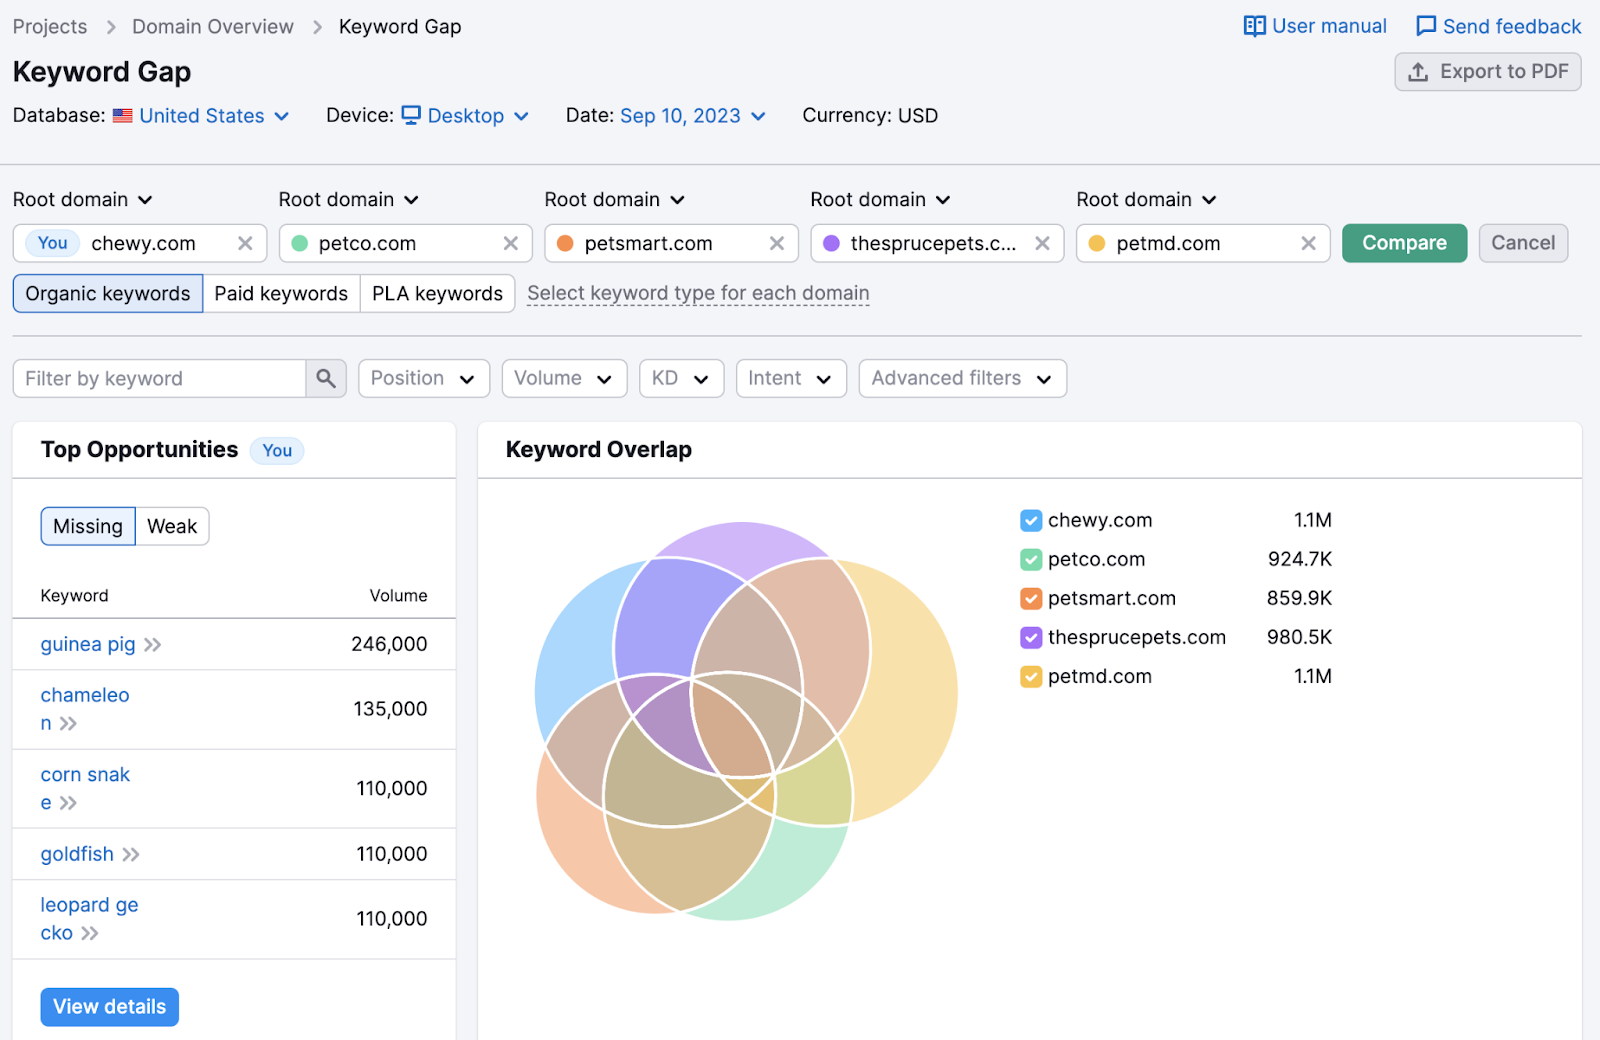Click the Keyword Gap breadcrumb
Viewport: 1600px width, 1040px height.
[400, 27]
